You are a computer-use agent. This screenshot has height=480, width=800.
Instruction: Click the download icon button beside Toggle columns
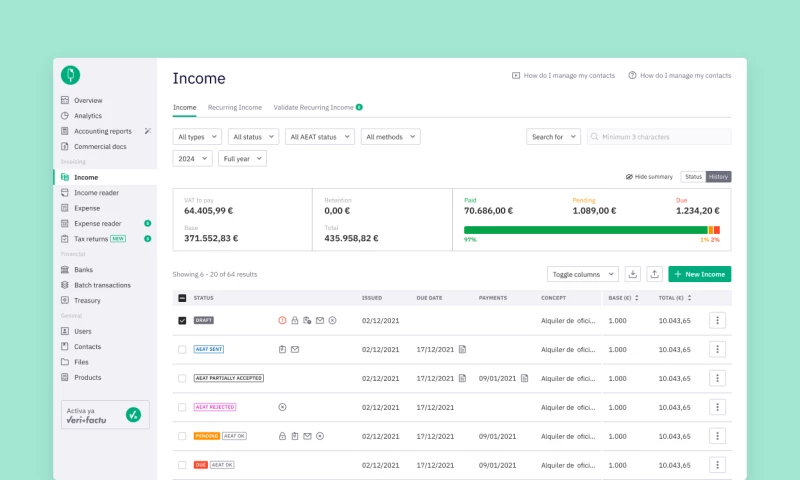coord(633,274)
